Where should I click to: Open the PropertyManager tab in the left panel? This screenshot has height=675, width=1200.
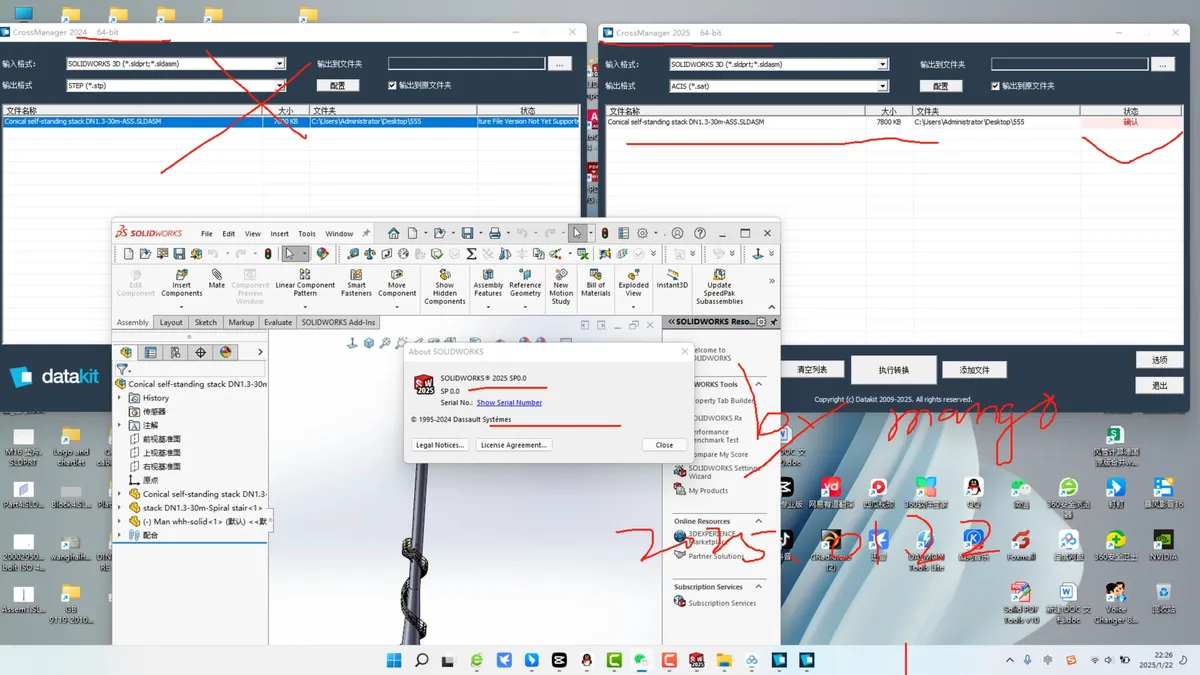150,352
